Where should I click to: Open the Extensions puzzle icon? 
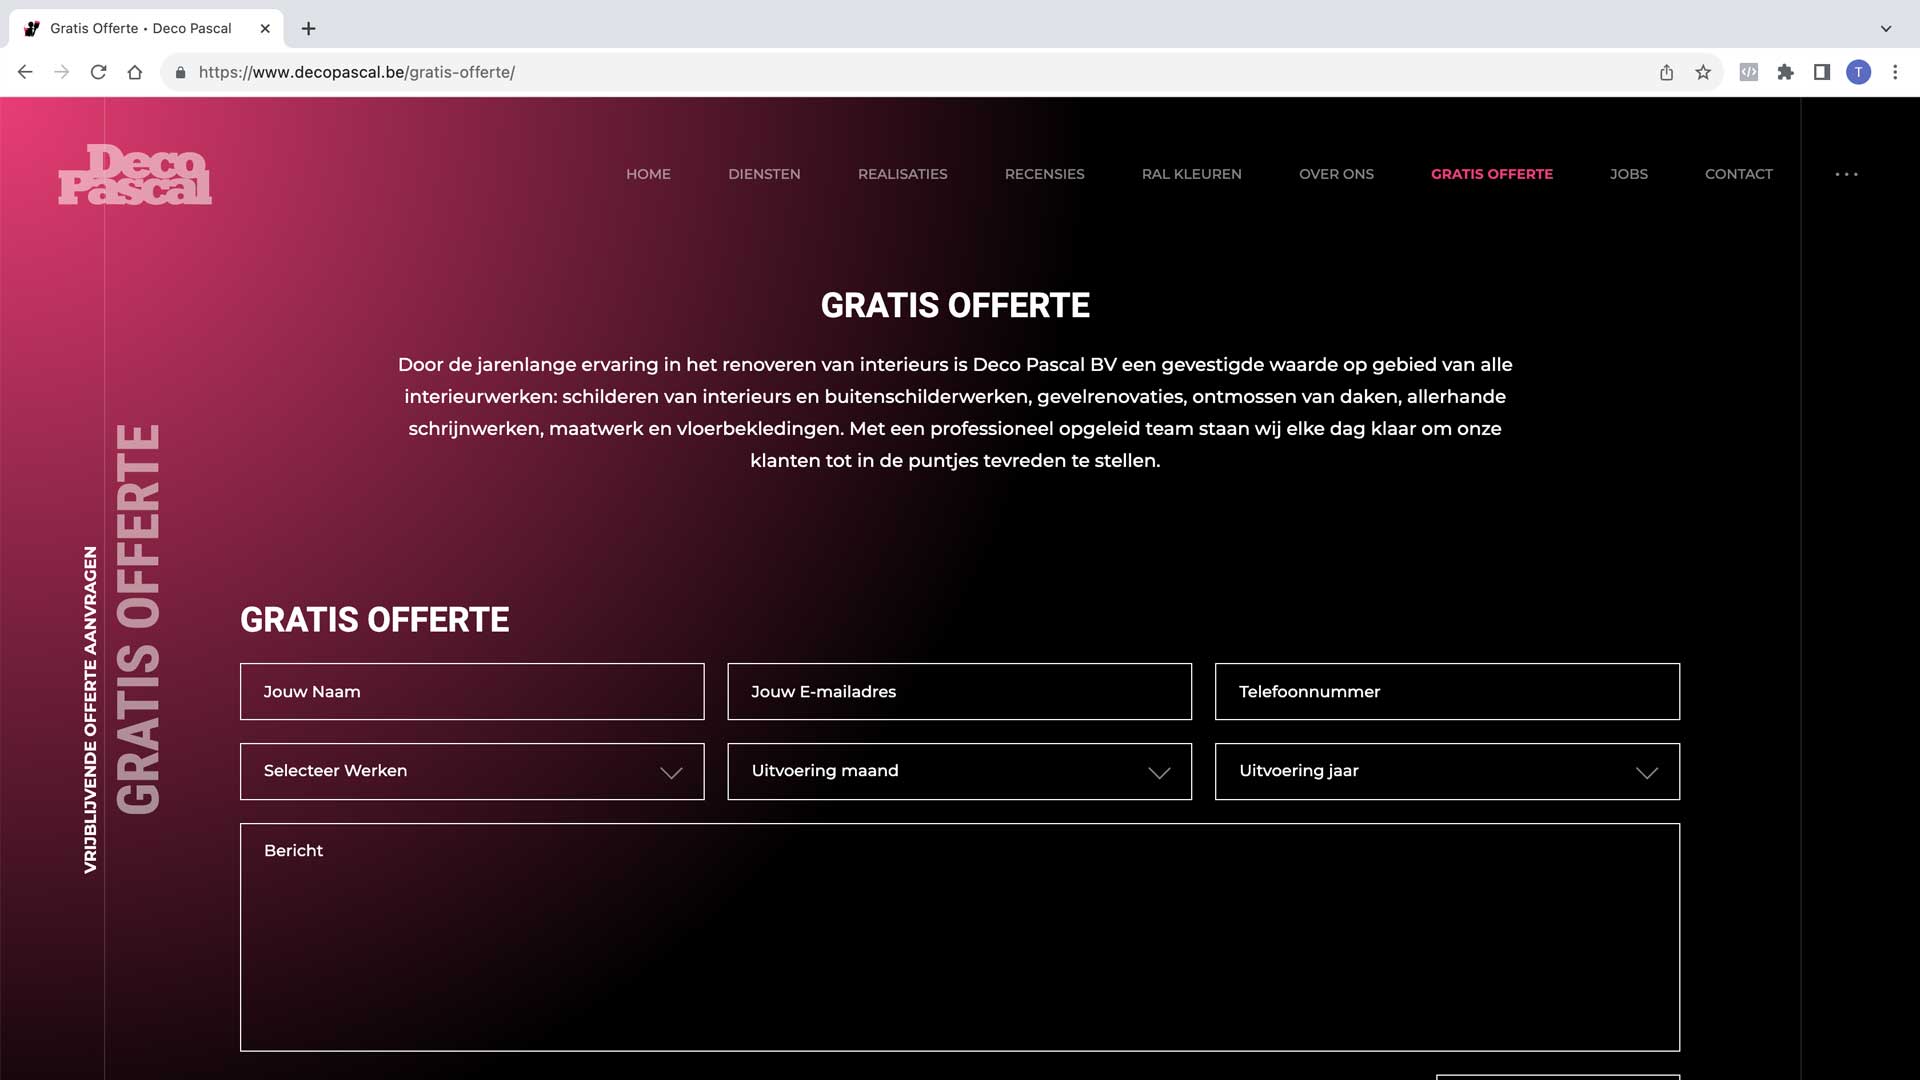coord(1785,72)
